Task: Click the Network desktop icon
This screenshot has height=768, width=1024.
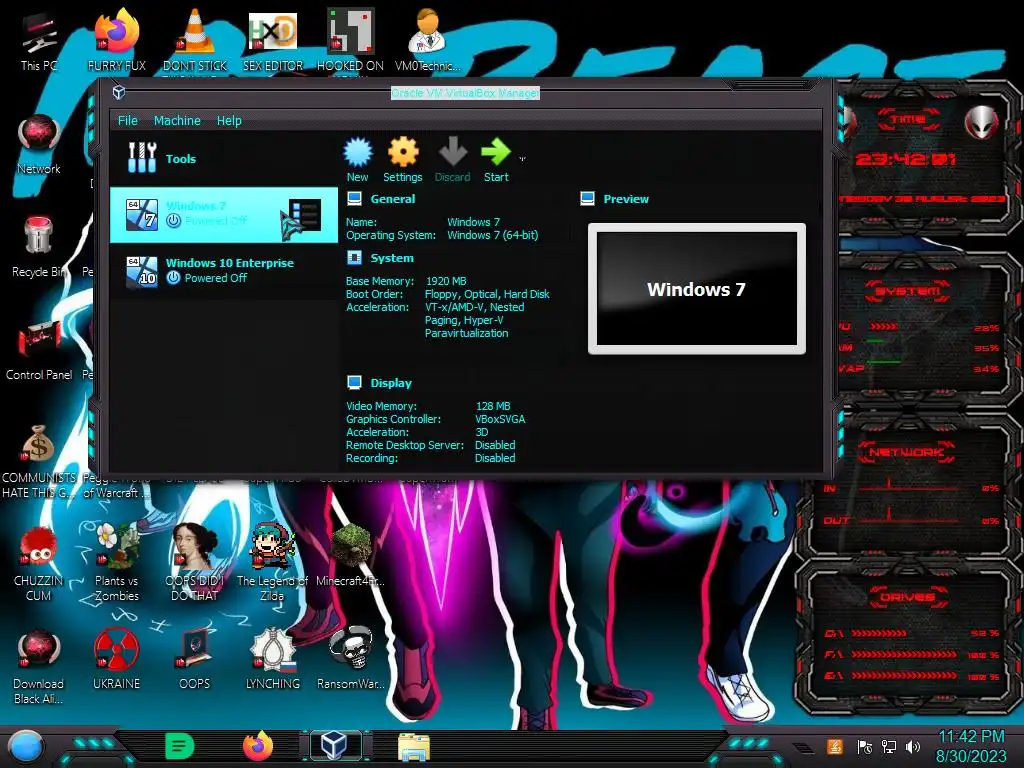Action: point(39,144)
